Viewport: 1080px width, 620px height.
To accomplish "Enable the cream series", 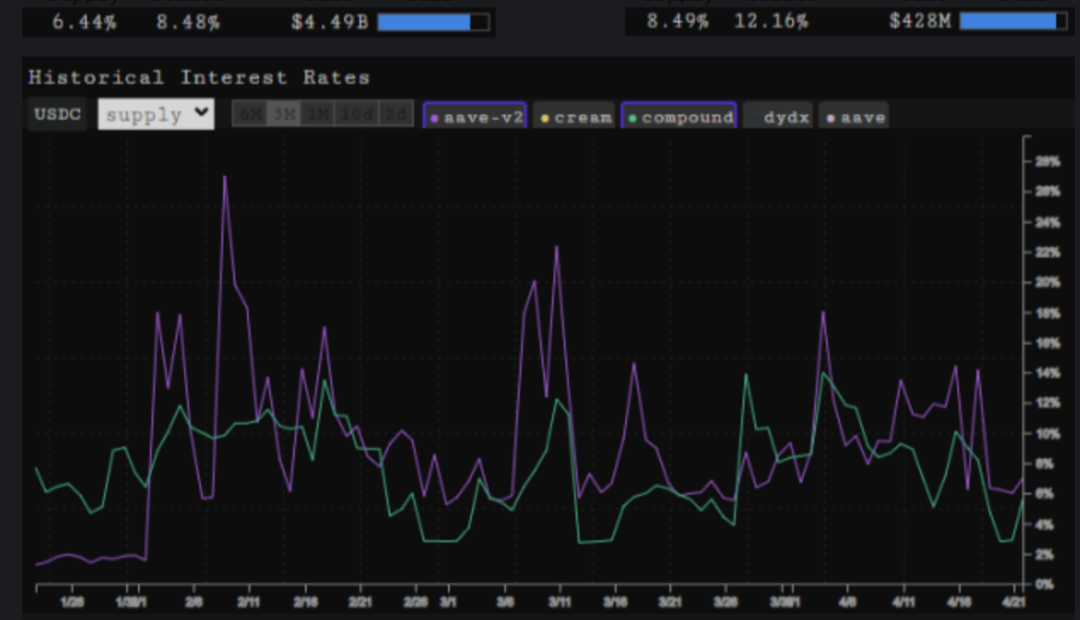I will point(574,116).
